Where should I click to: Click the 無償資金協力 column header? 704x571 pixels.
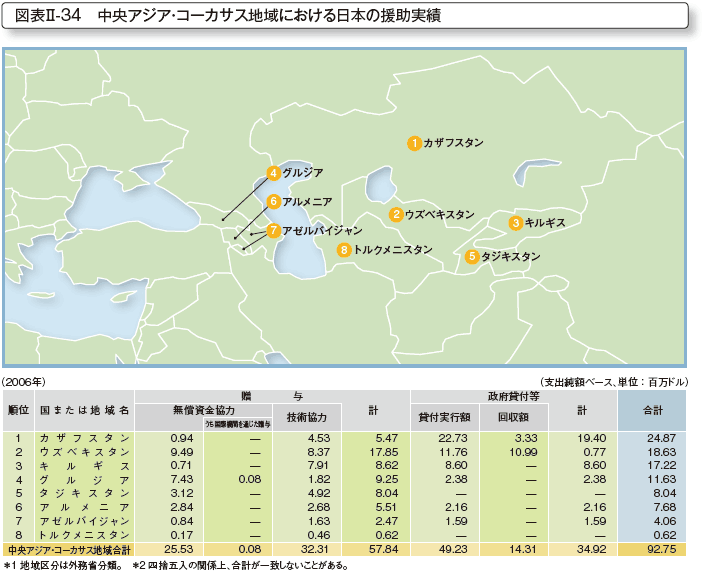click(204, 410)
